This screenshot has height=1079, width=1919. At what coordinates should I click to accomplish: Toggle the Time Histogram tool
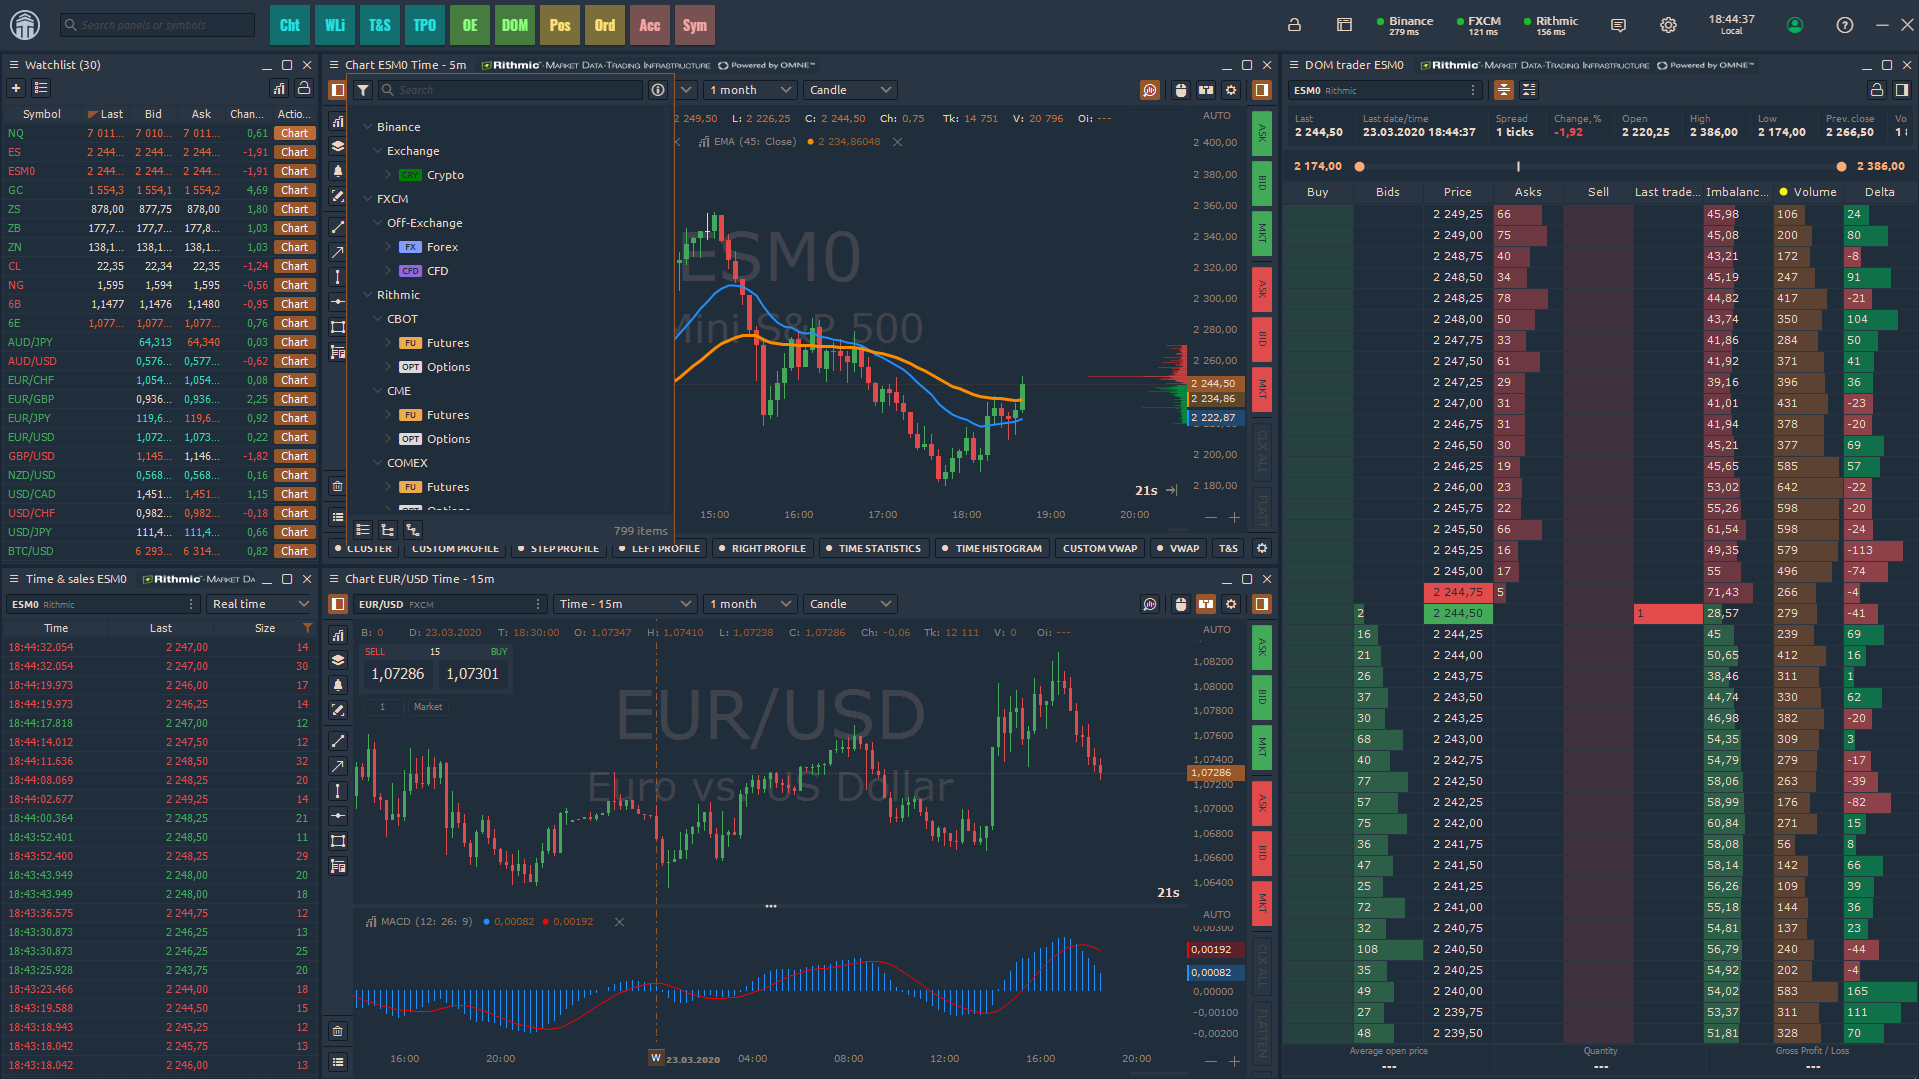[x=991, y=548]
